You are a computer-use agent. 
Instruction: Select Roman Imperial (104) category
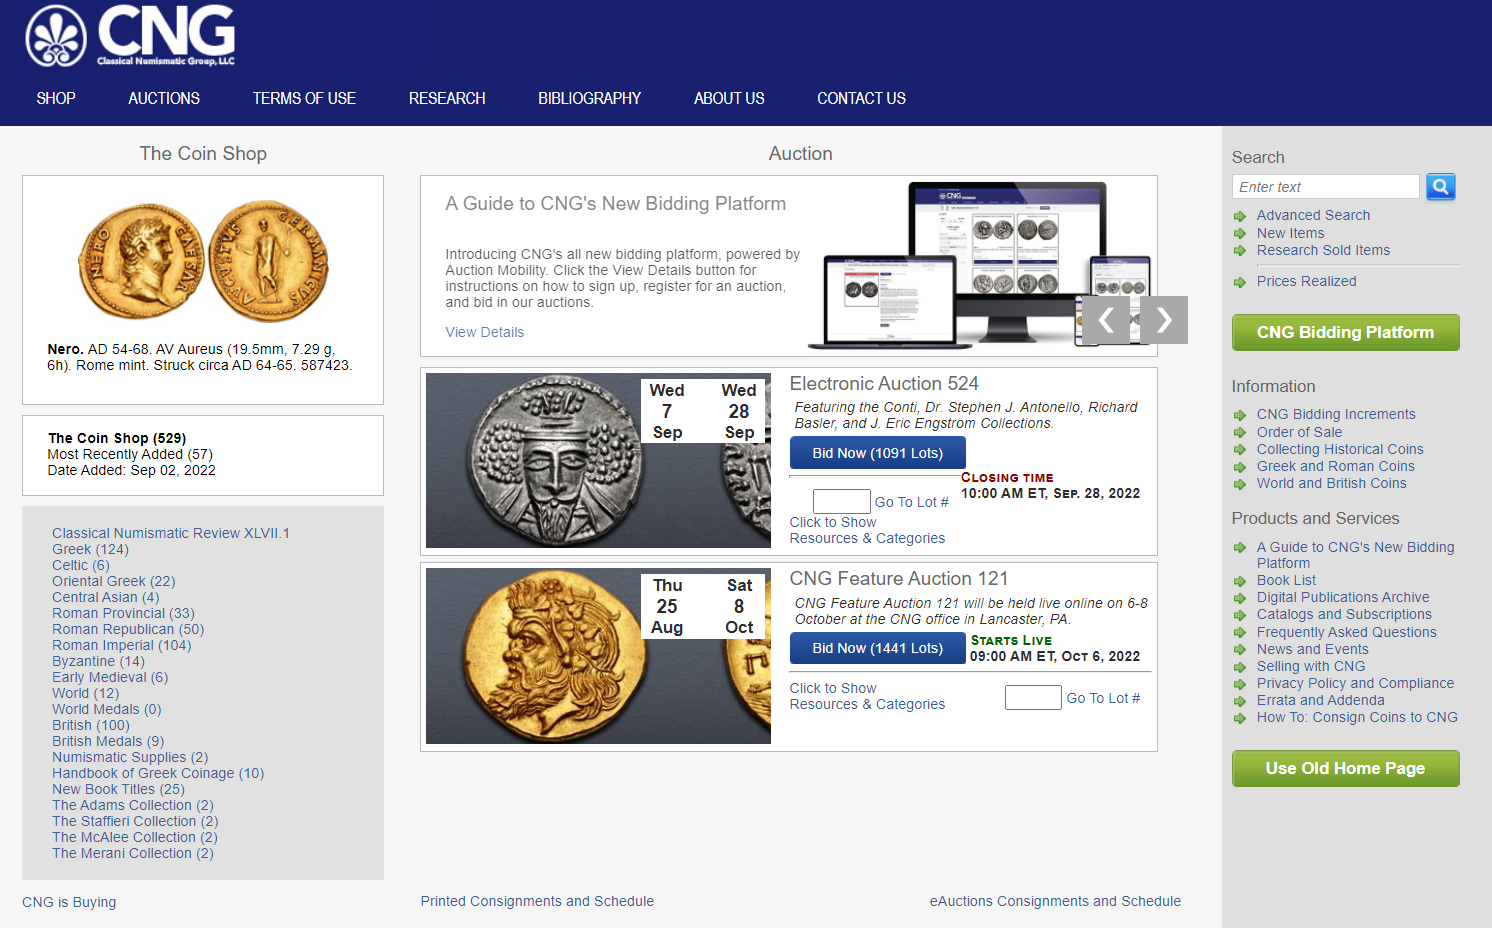[121, 645]
